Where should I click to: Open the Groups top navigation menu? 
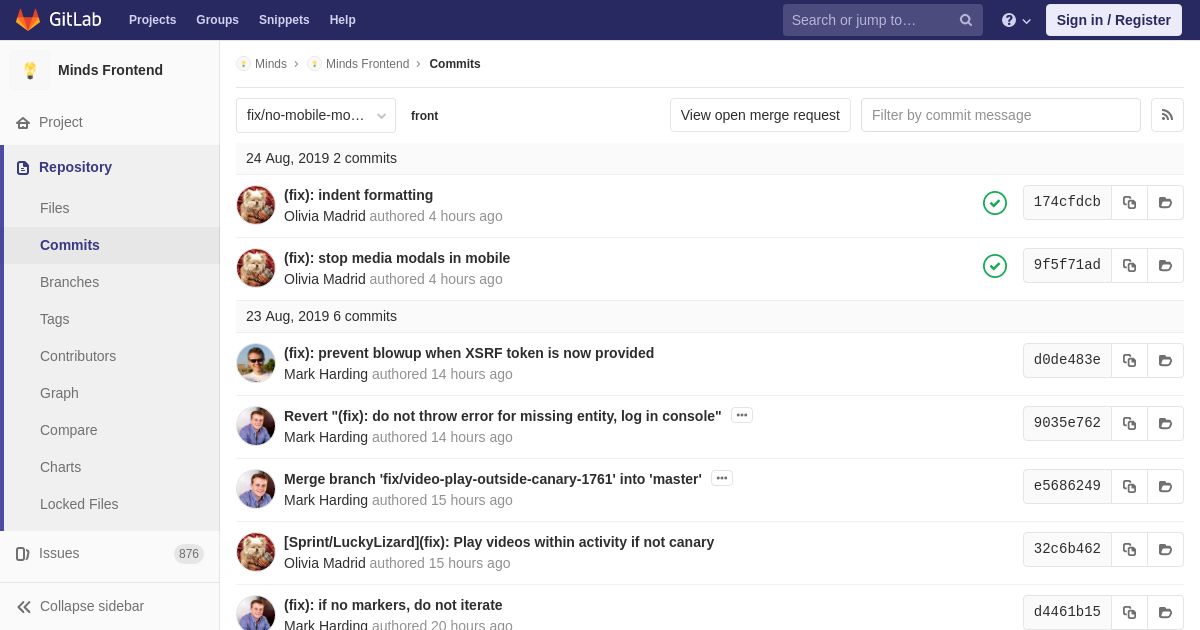[x=217, y=20]
